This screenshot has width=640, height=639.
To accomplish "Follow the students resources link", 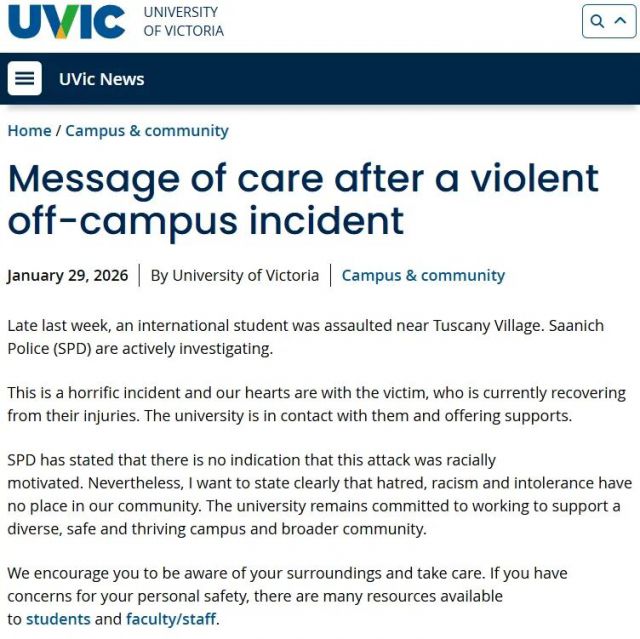I will coord(58,619).
